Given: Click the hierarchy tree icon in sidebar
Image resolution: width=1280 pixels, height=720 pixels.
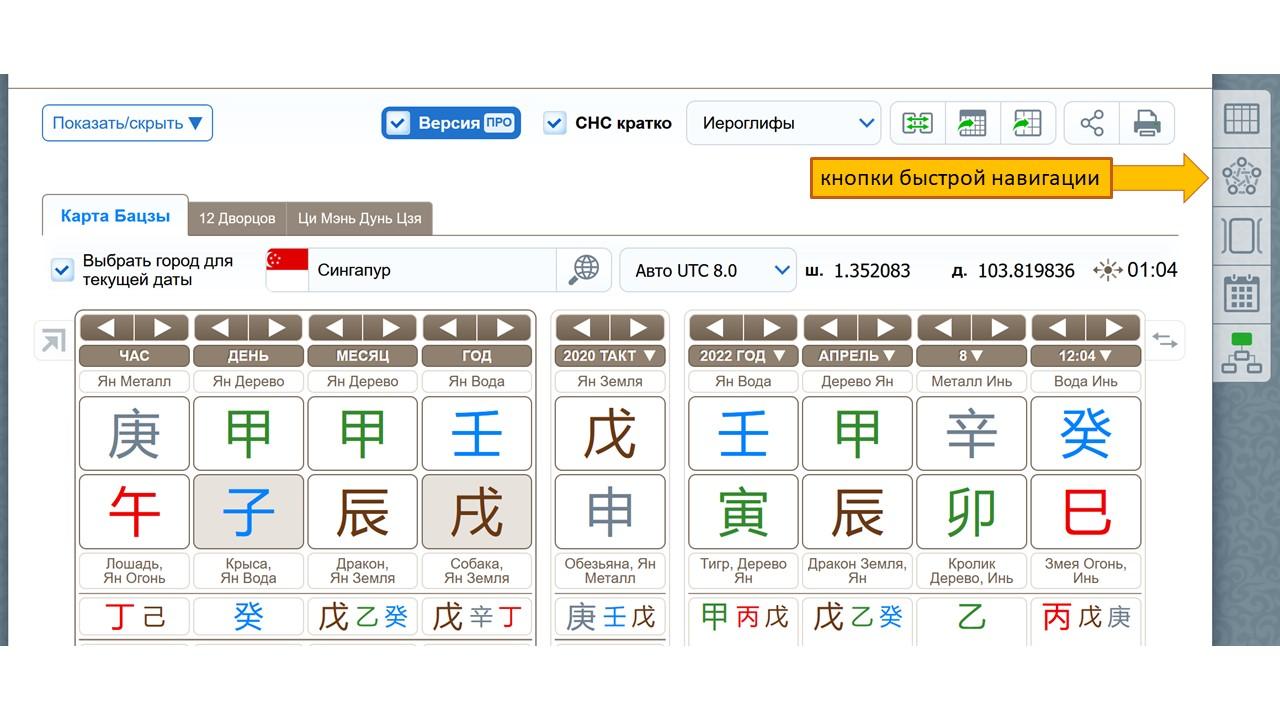Looking at the screenshot, I should coord(1241,353).
